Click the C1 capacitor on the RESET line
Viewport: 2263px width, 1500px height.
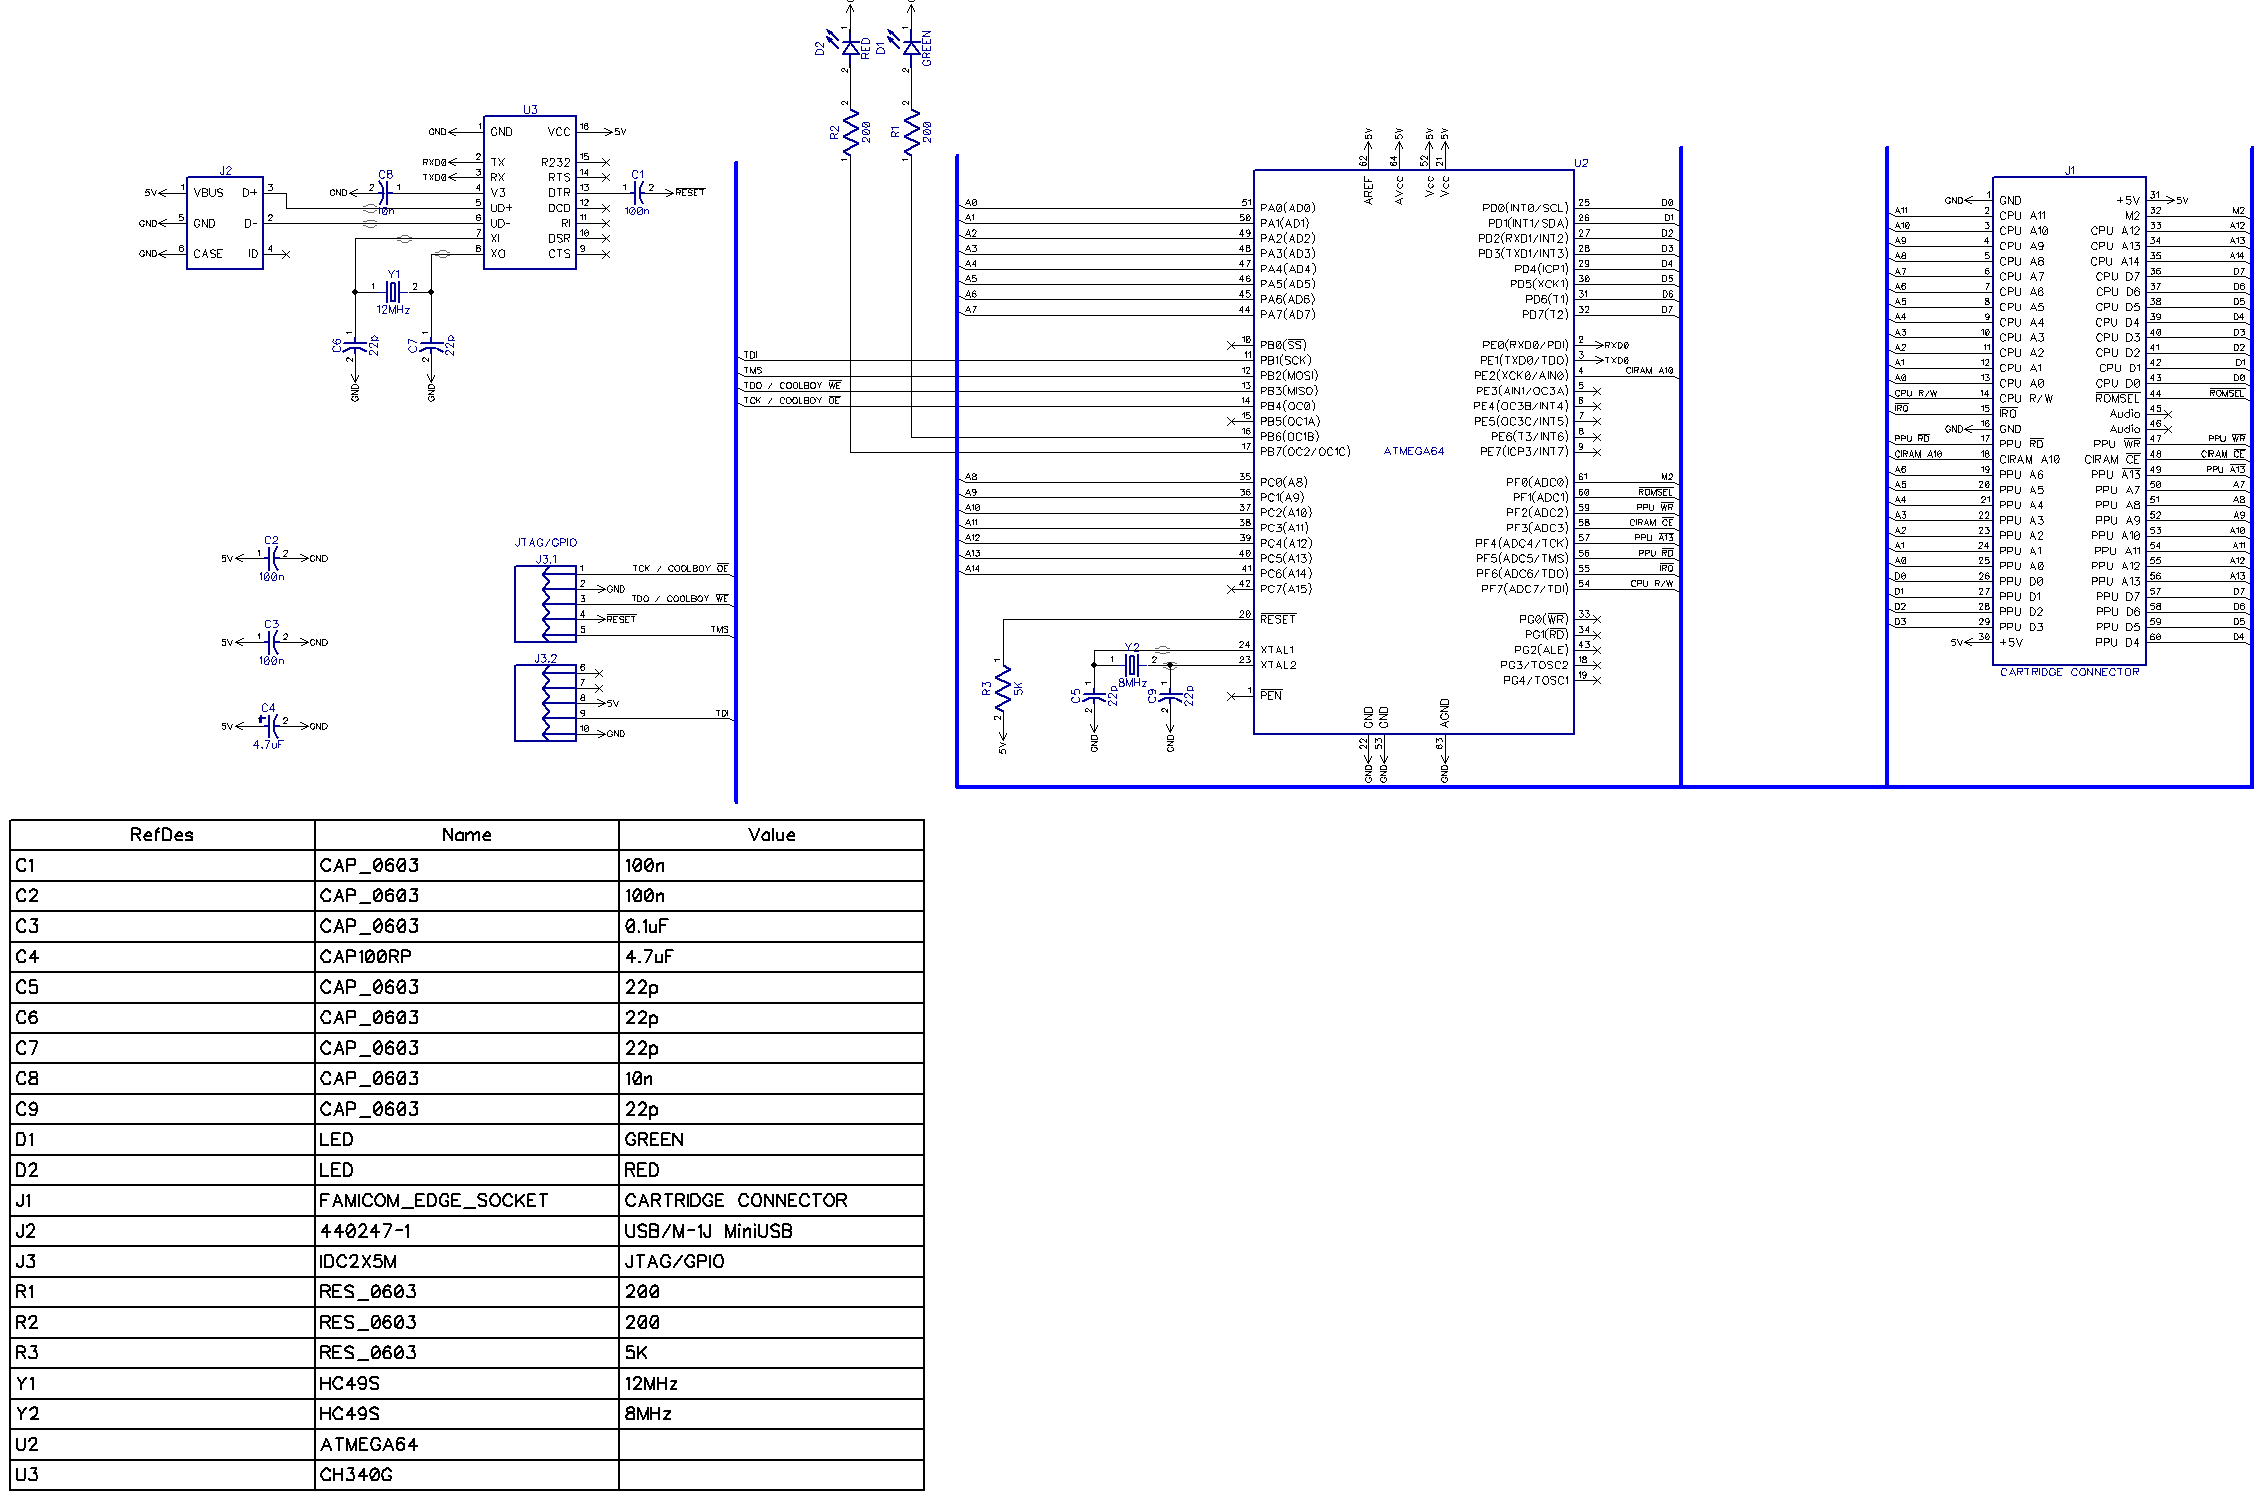[x=637, y=192]
